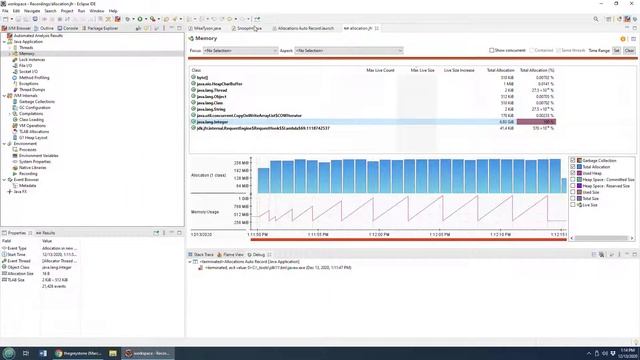The height and width of the screenshot is (360, 640).
Task: Switch to the Package Explorer tab
Action: 100,28
